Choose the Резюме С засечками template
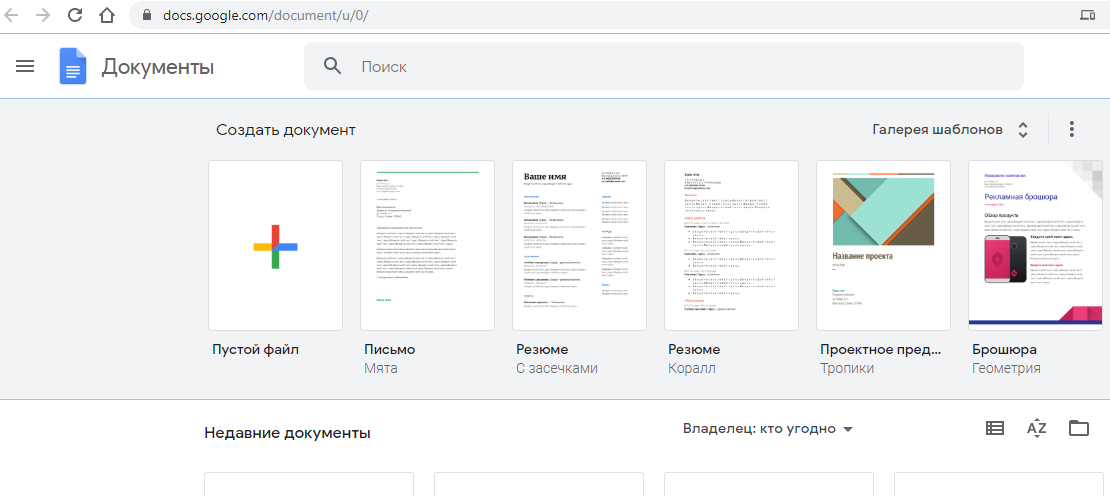Screen dimensions: 1110x496 [579, 245]
